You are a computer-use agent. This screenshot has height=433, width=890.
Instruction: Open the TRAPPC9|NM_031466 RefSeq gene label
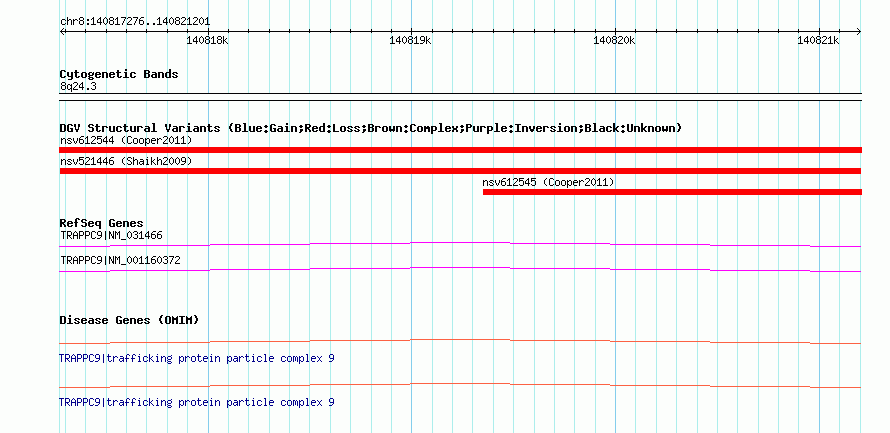click(111, 235)
